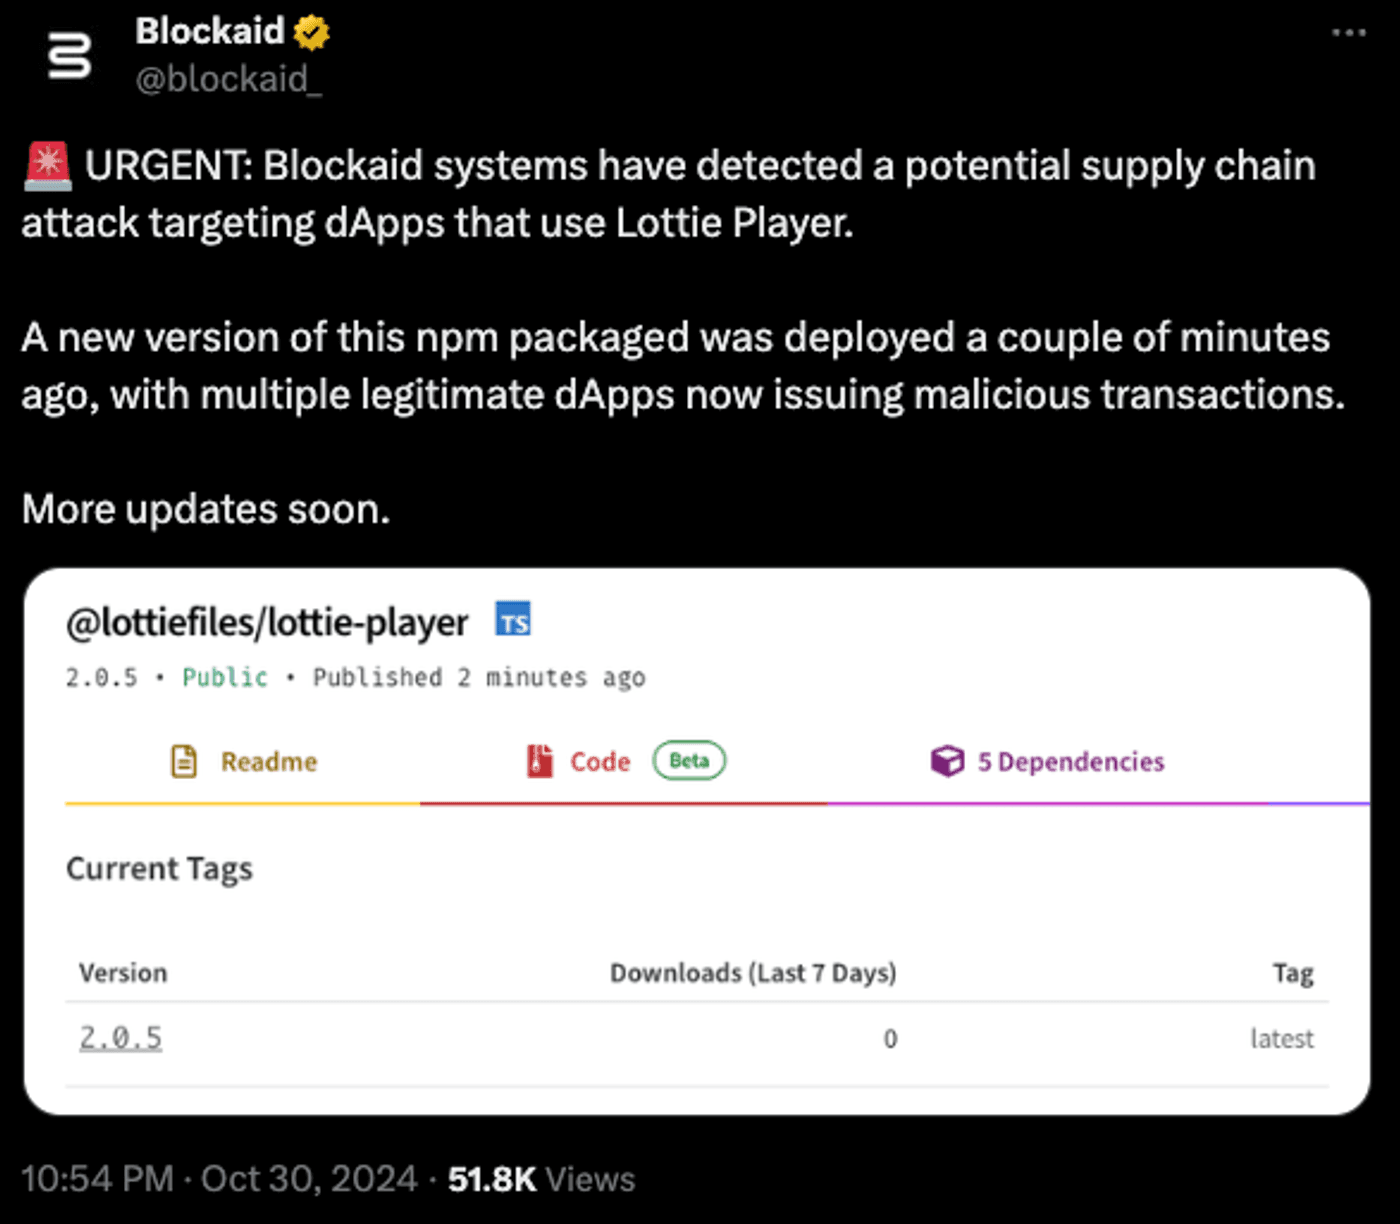Open the 2.0.5 version link in table
1400x1224 pixels.
click(121, 1038)
